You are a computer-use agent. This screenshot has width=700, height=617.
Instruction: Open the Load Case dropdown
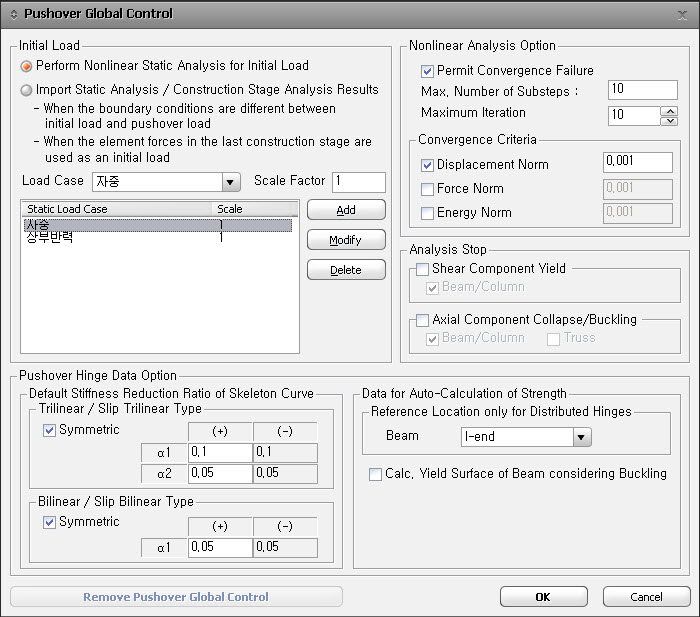[230, 182]
